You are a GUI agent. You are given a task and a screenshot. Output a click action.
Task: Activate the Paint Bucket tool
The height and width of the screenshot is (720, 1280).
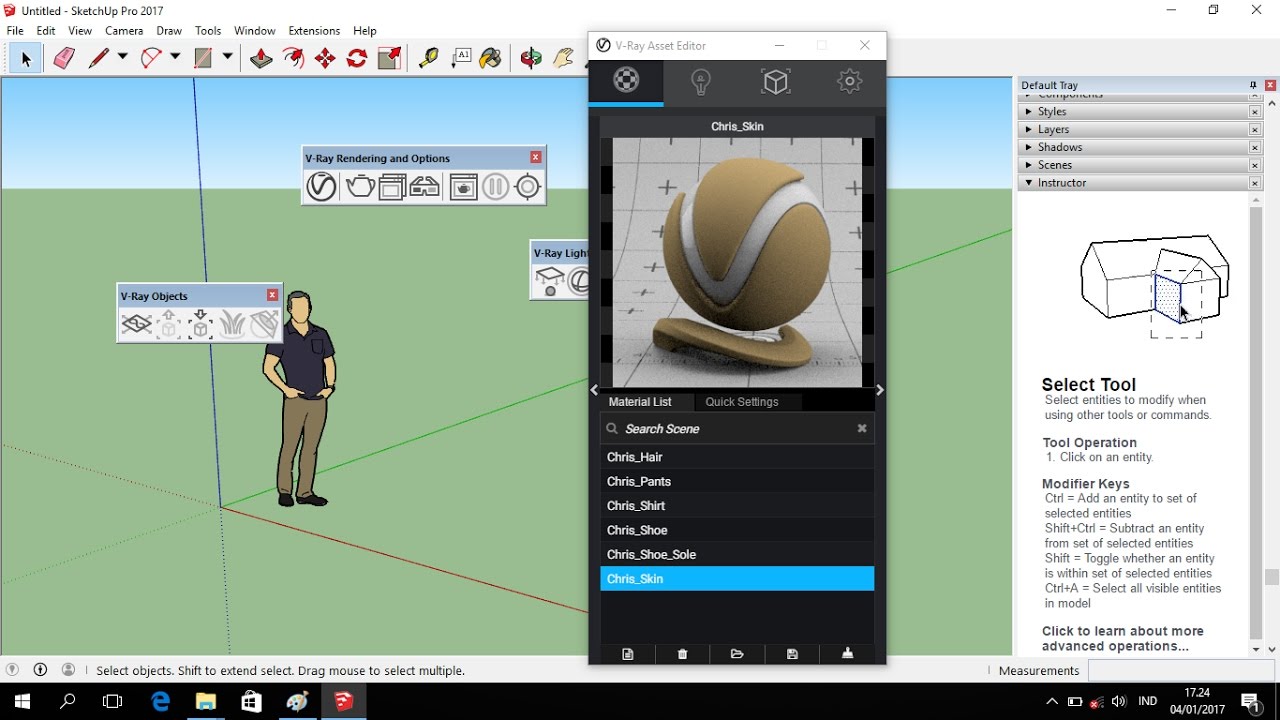tap(491, 59)
